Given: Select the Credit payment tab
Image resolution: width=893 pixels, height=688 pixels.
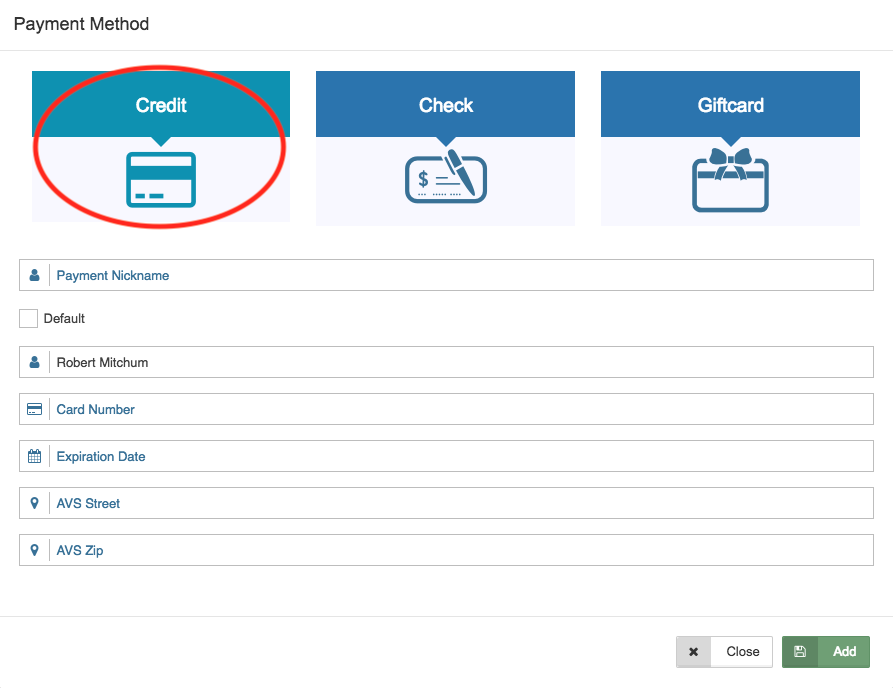Looking at the screenshot, I should (161, 105).
